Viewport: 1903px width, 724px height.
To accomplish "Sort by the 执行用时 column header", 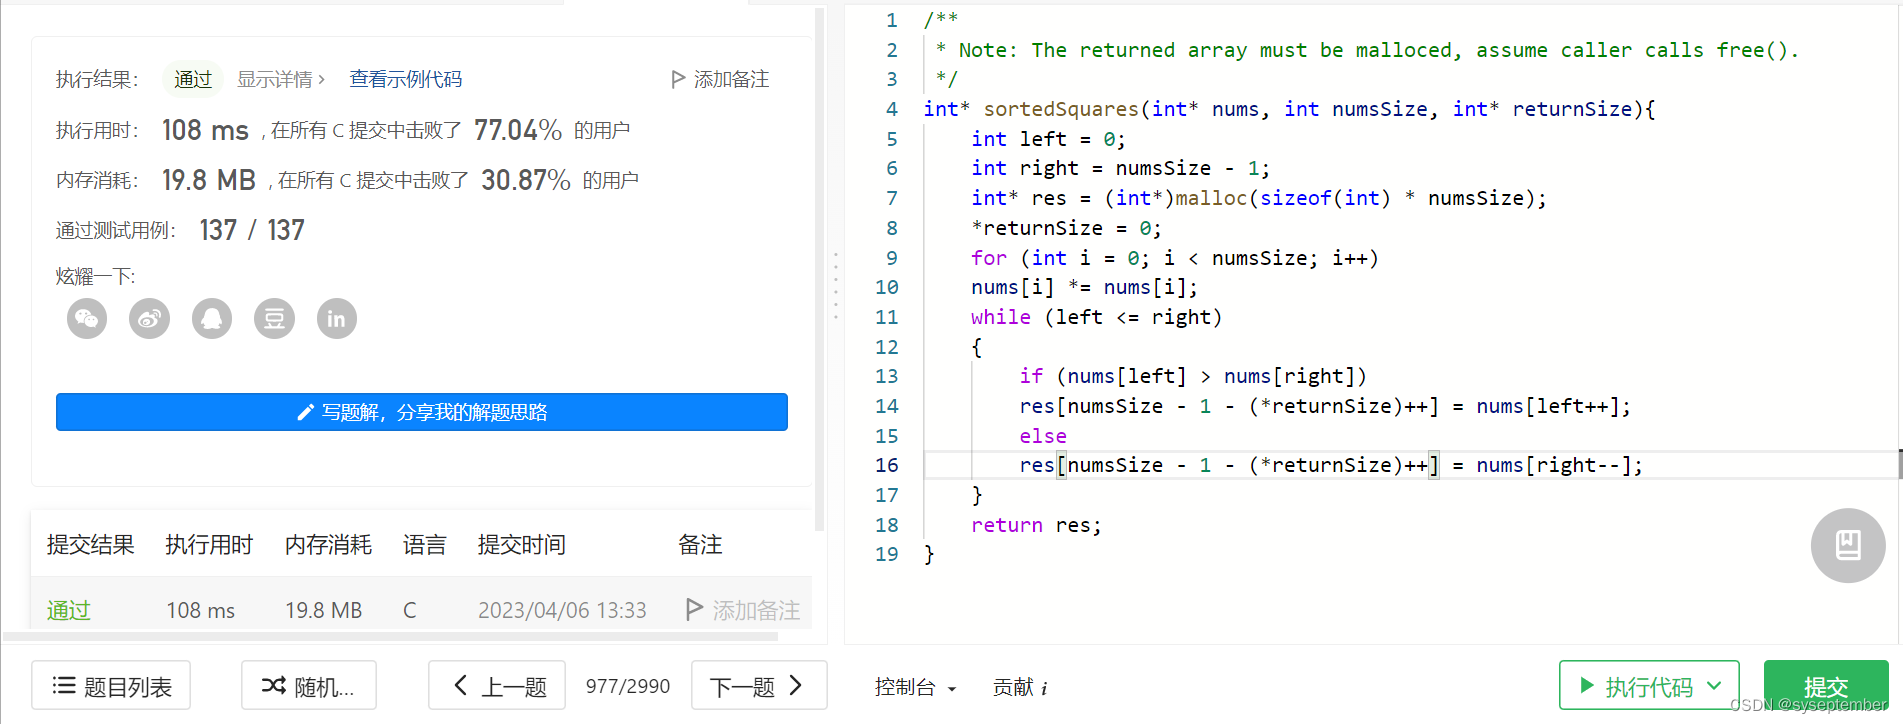I will (209, 545).
